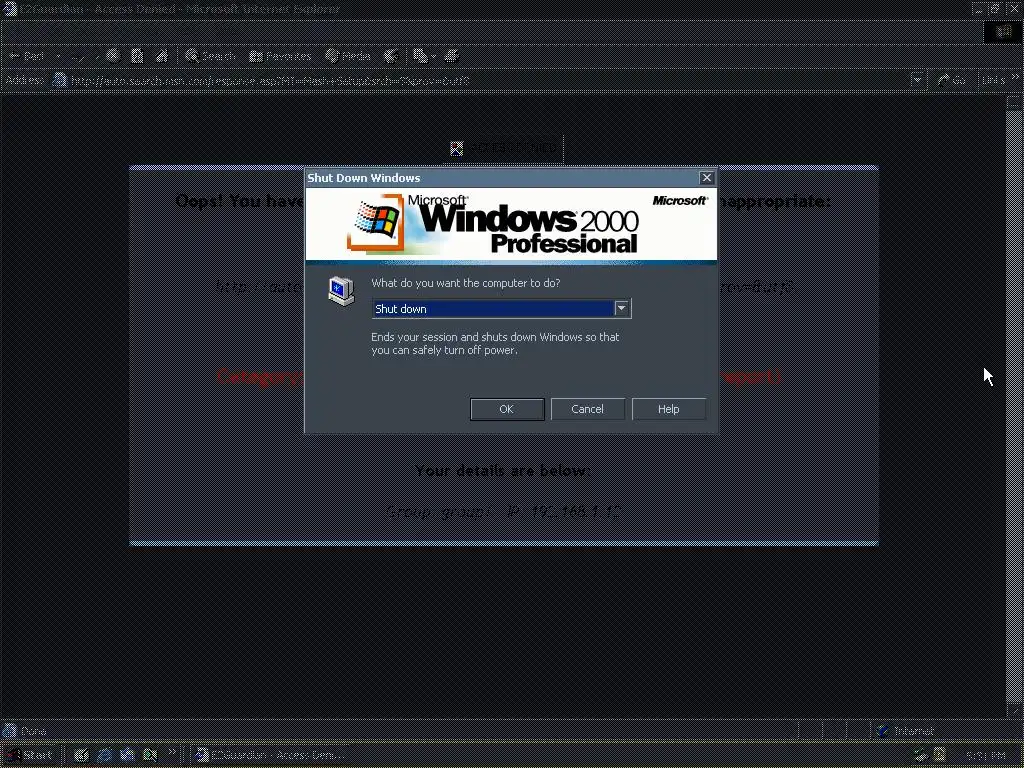Image resolution: width=1024 pixels, height=768 pixels.
Task: Click the 'What do you want the computer to do?' label
Action: pyautogui.click(x=466, y=283)
